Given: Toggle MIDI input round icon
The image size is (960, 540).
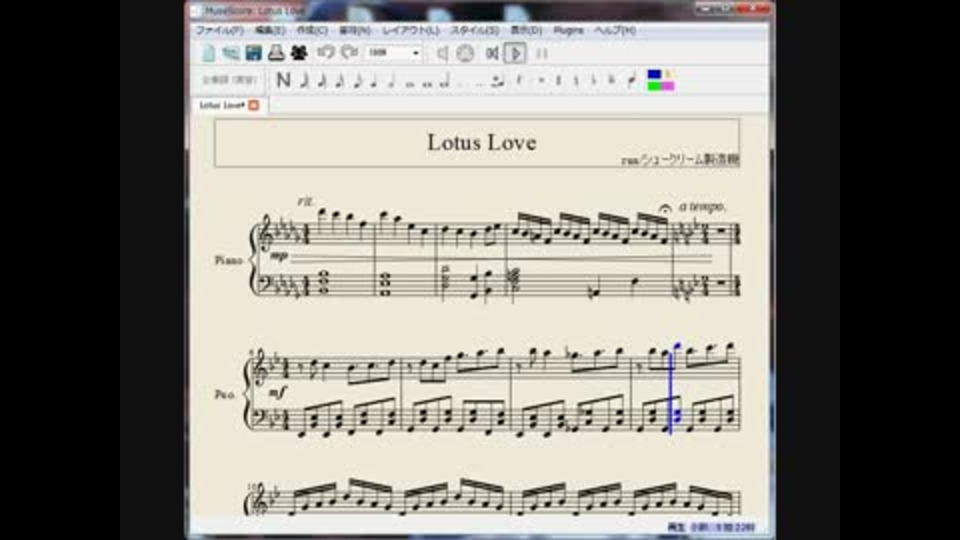Looking at the screenshot, I should 465,53.
